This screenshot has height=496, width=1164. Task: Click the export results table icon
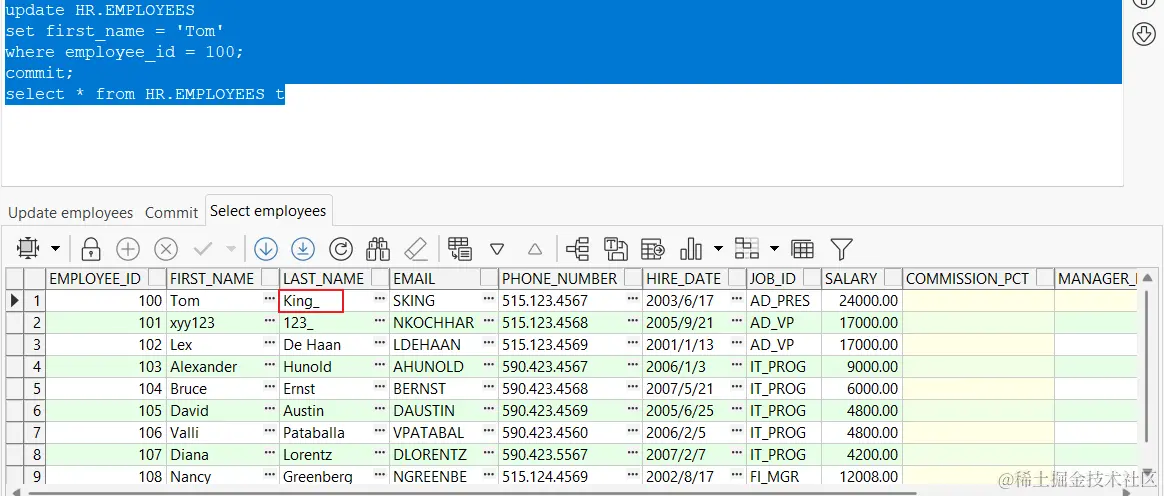(x=653, y=249)
